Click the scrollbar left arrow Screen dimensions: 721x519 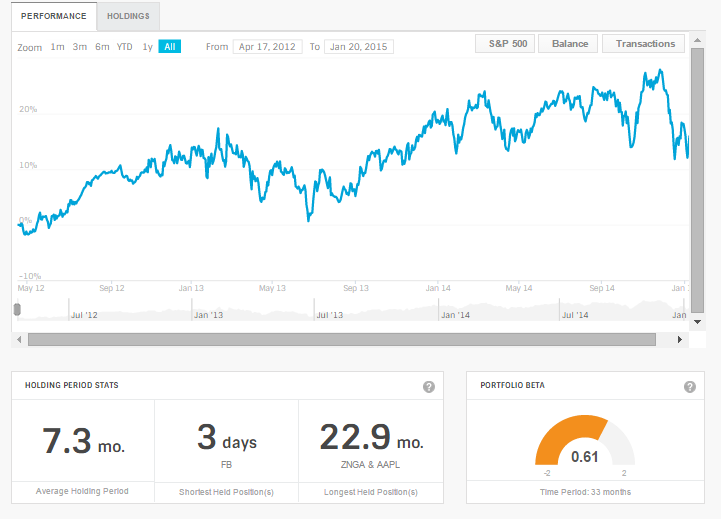point(19,339)
